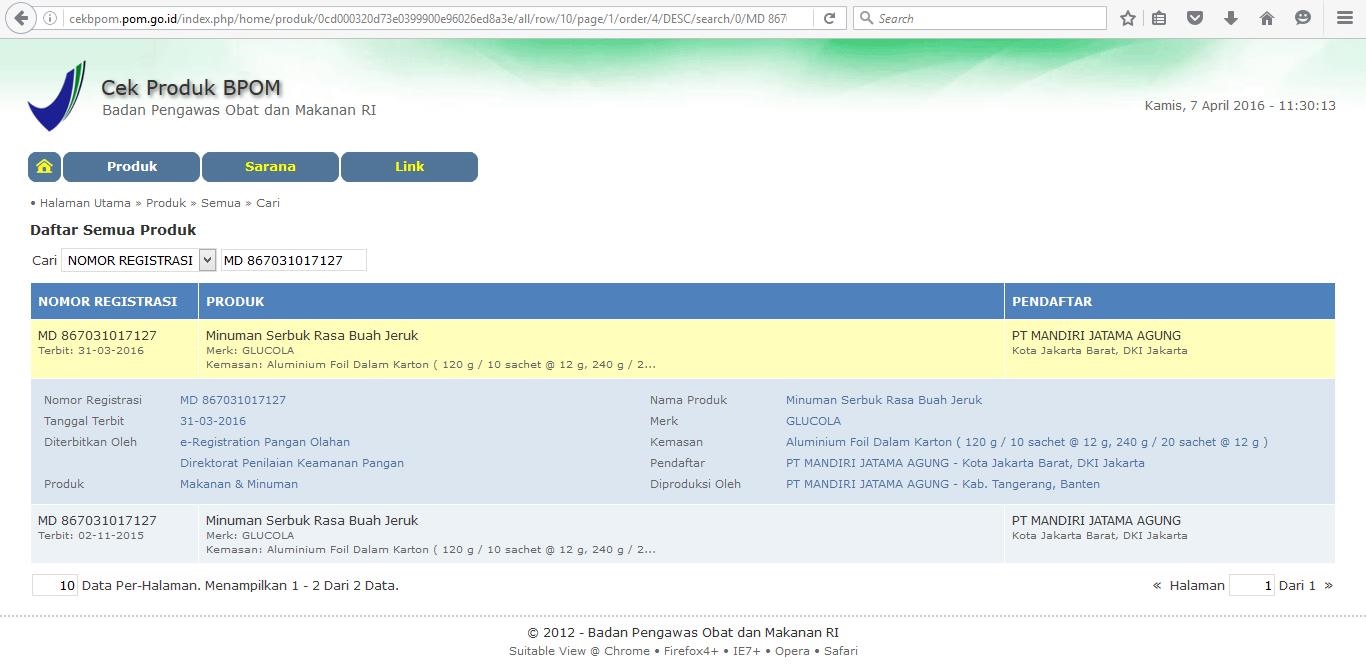Select the row issued 02-11-2015
The height and width of the screenshot is (664, 1366).
click(x=682, y=534)
